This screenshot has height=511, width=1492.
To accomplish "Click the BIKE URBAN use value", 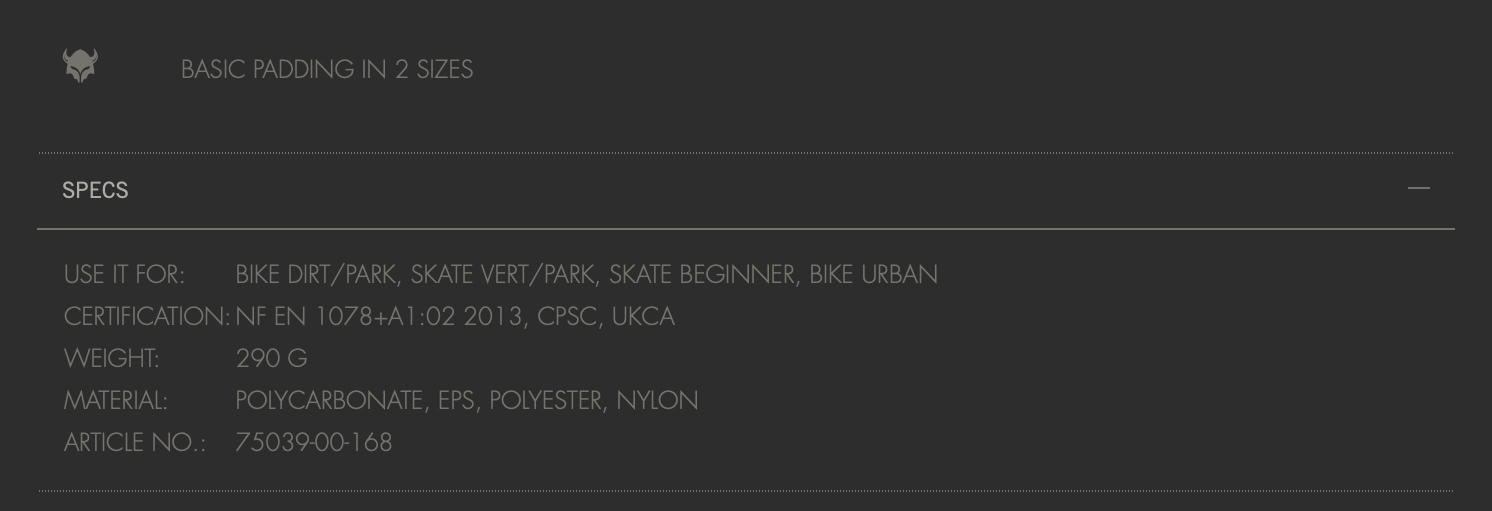I will click(873, 274).
